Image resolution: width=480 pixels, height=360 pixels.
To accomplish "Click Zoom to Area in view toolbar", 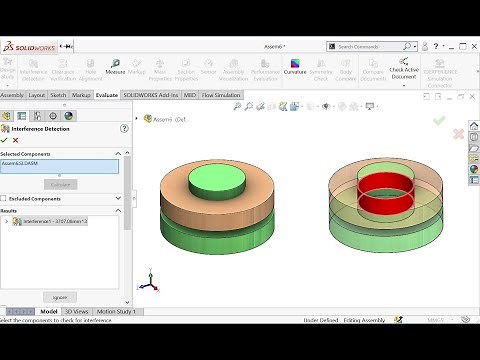I will pyautogui.click(x=249, y=106).
